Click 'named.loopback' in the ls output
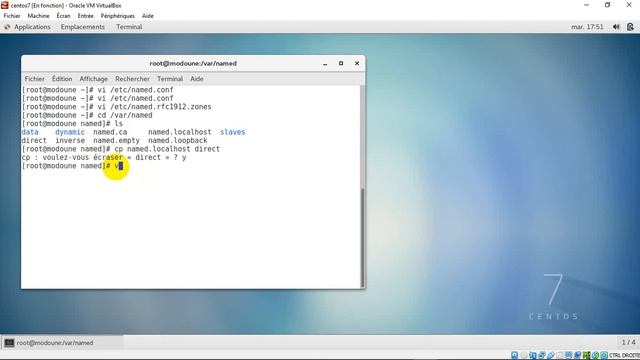640x360 pixels. coord(178,140)
